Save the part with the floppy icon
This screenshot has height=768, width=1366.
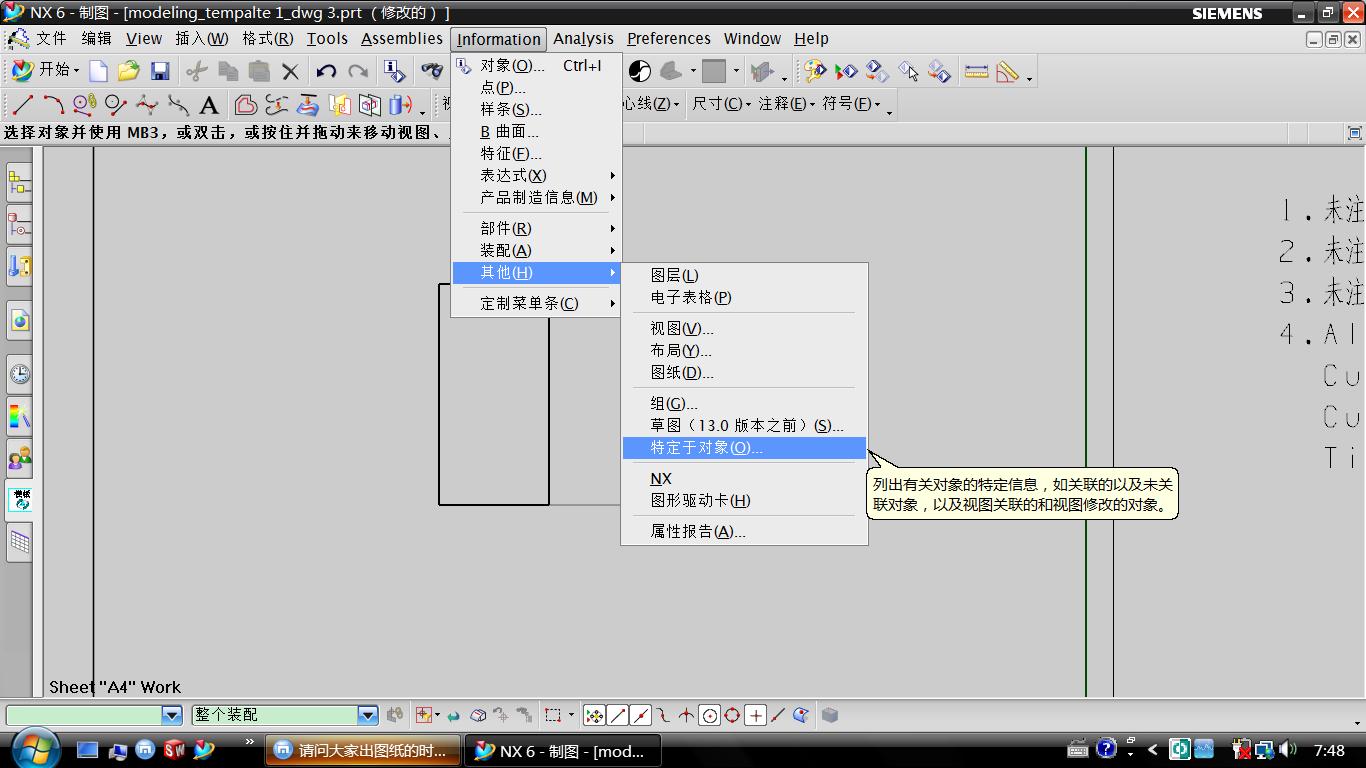click(x=159, y=71)
